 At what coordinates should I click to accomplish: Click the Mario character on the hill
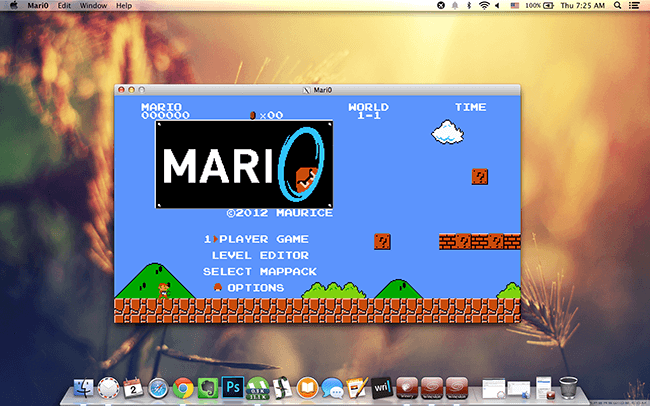(x=164, y=291)
